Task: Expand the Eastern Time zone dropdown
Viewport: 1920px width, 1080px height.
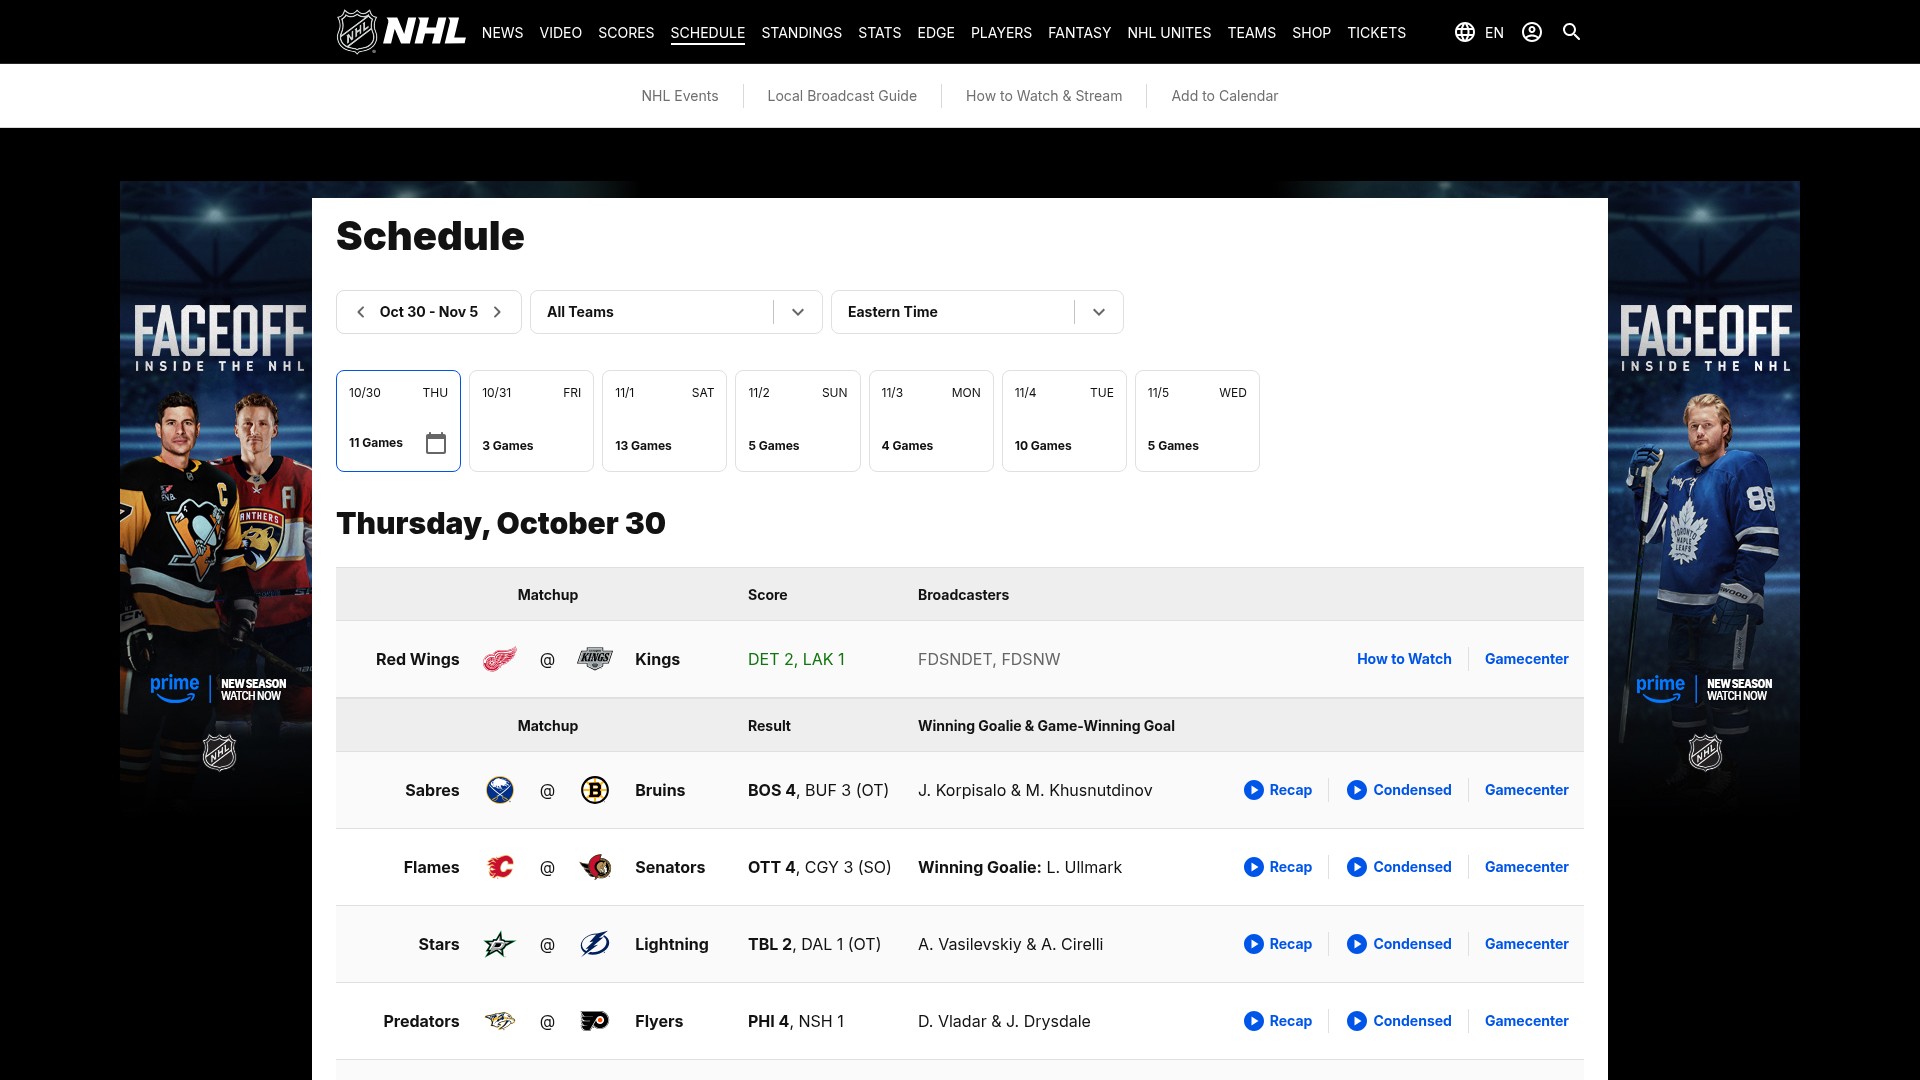Action: 977,312
